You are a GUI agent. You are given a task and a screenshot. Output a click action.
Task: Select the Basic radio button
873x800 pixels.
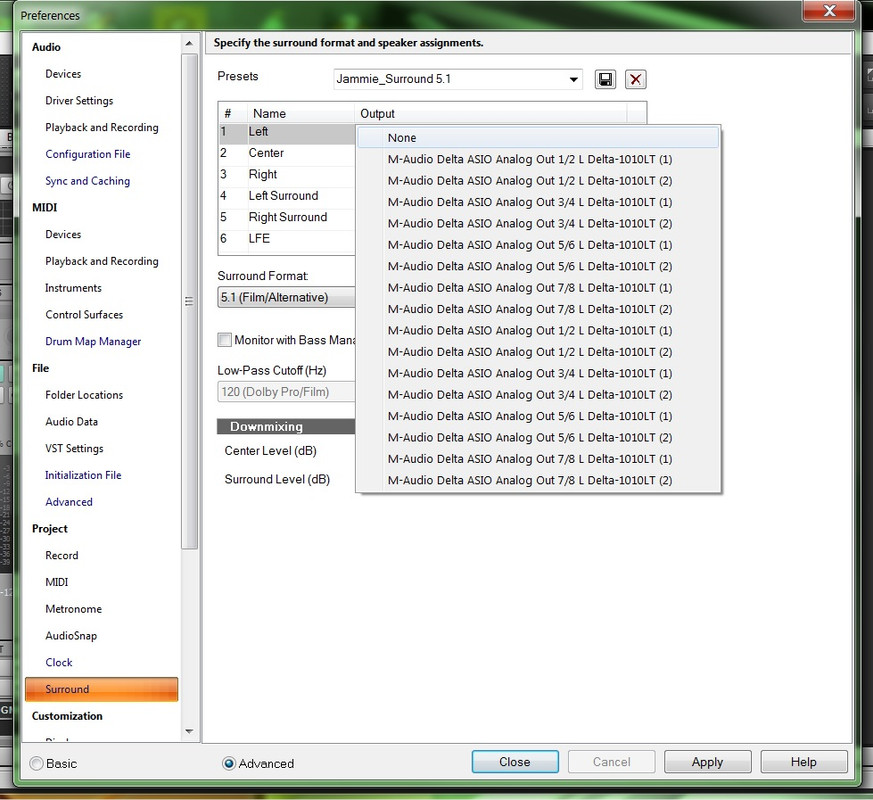click(37, 763)
